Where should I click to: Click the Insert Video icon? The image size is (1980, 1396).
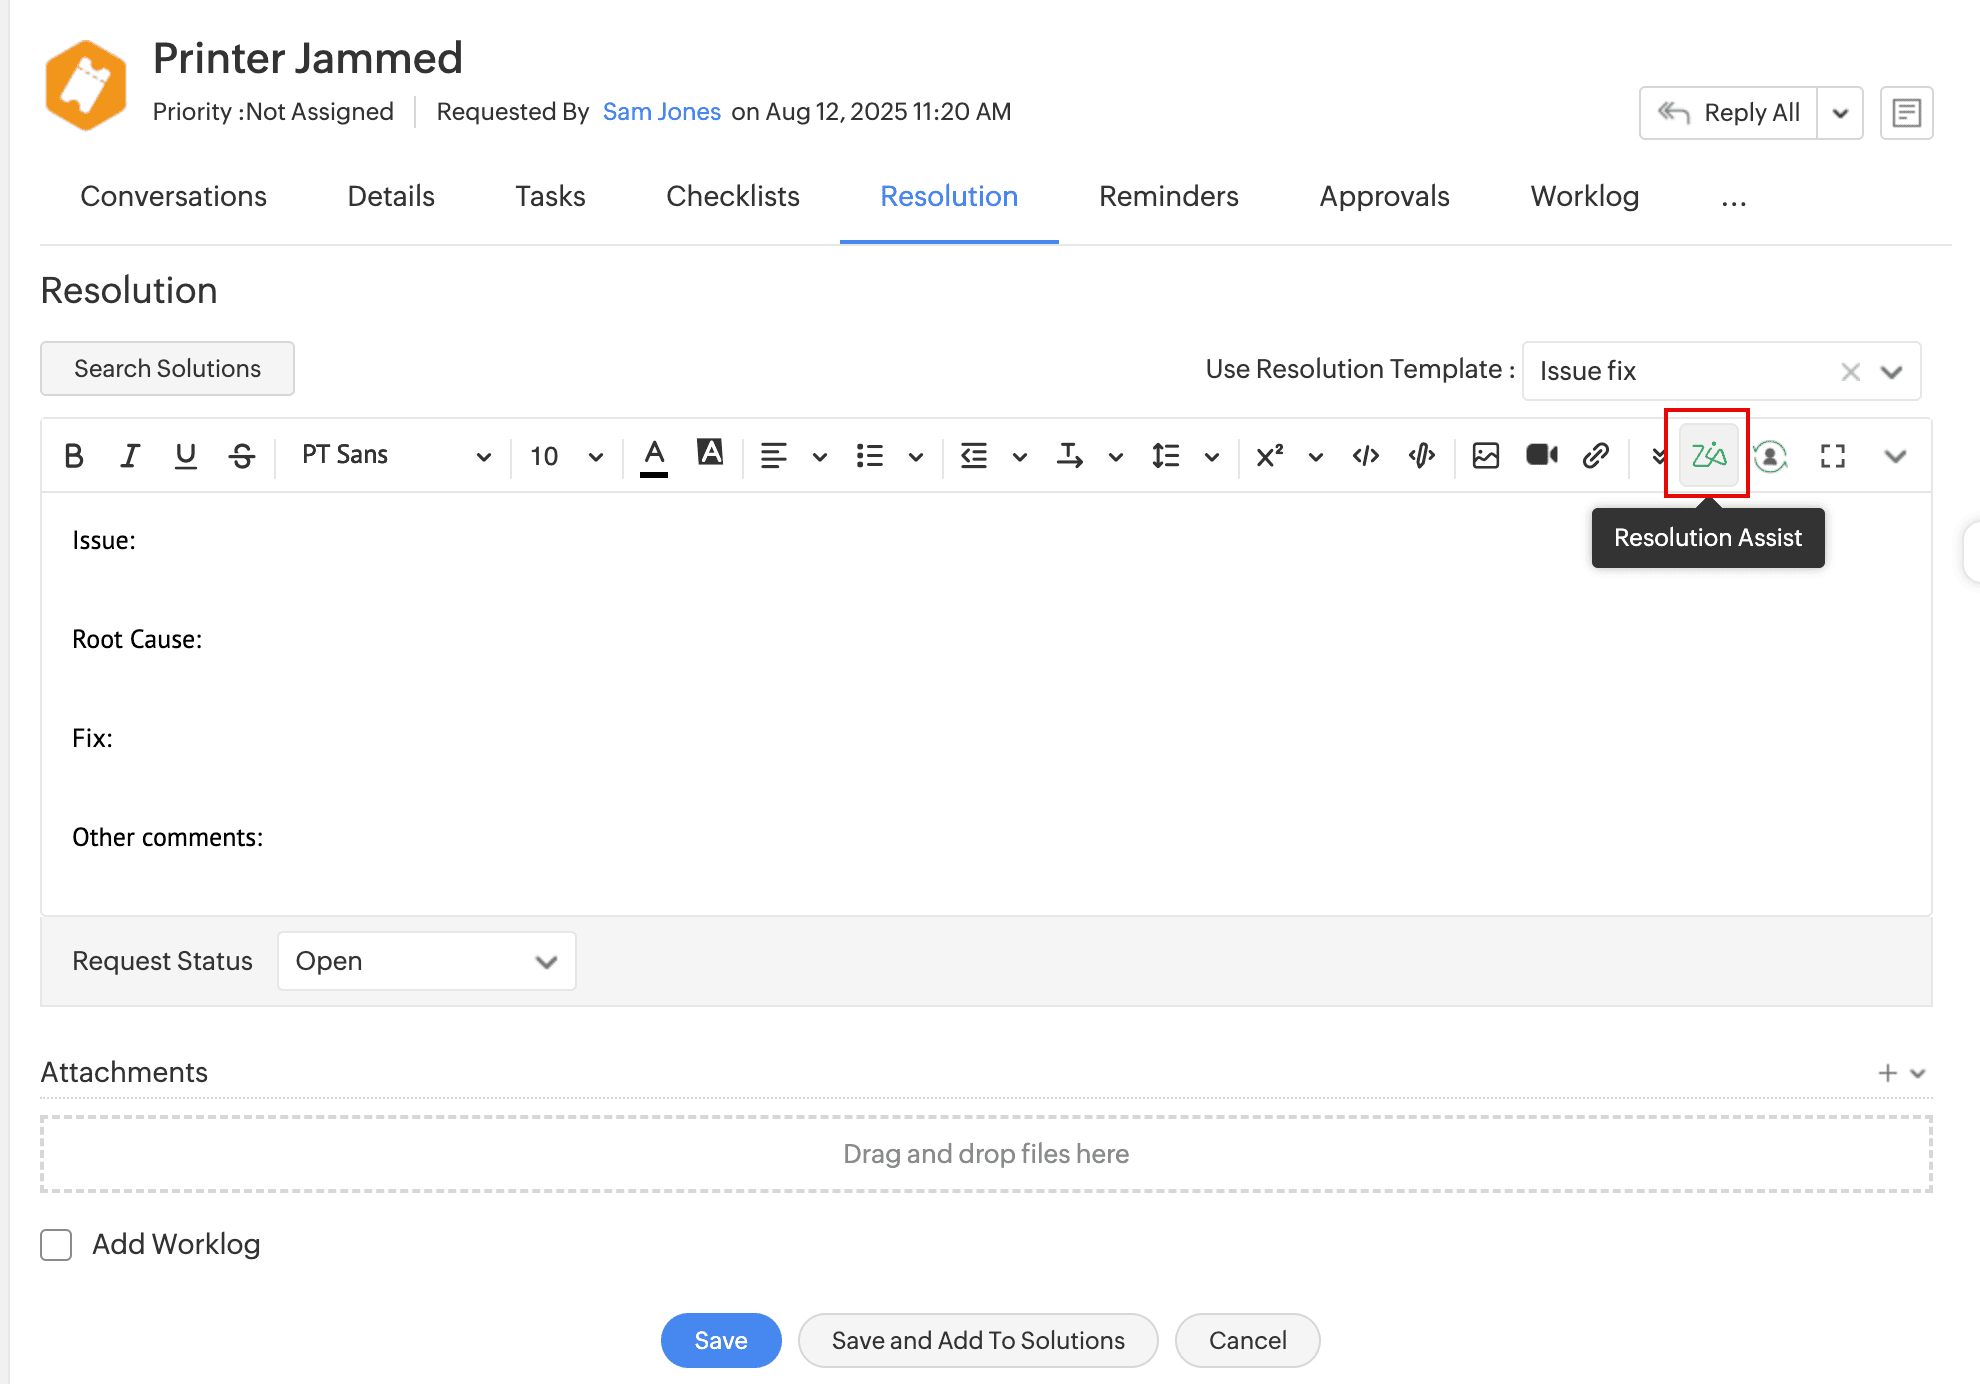[1541, 456]
